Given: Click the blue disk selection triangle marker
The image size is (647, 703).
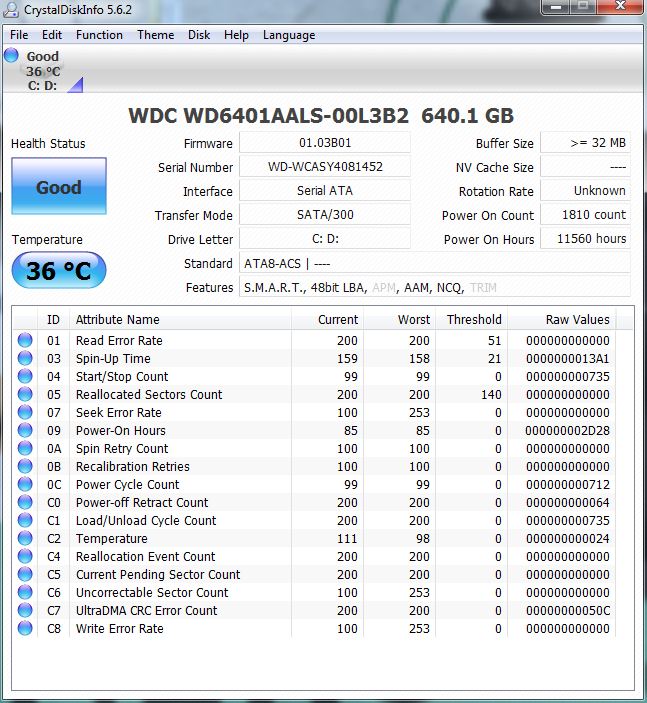Looking at the screenshot, I should pyautogui.click(x=76, y=85).
